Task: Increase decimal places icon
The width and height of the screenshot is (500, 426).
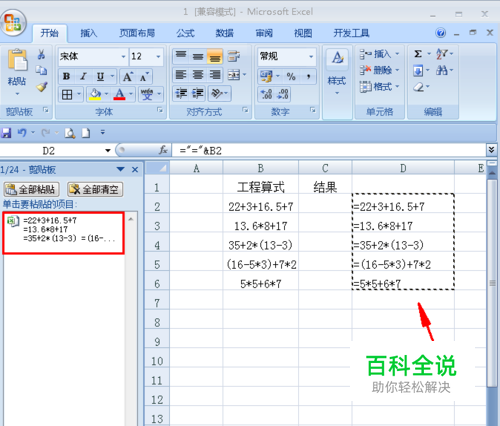Action: coord(266,94)
